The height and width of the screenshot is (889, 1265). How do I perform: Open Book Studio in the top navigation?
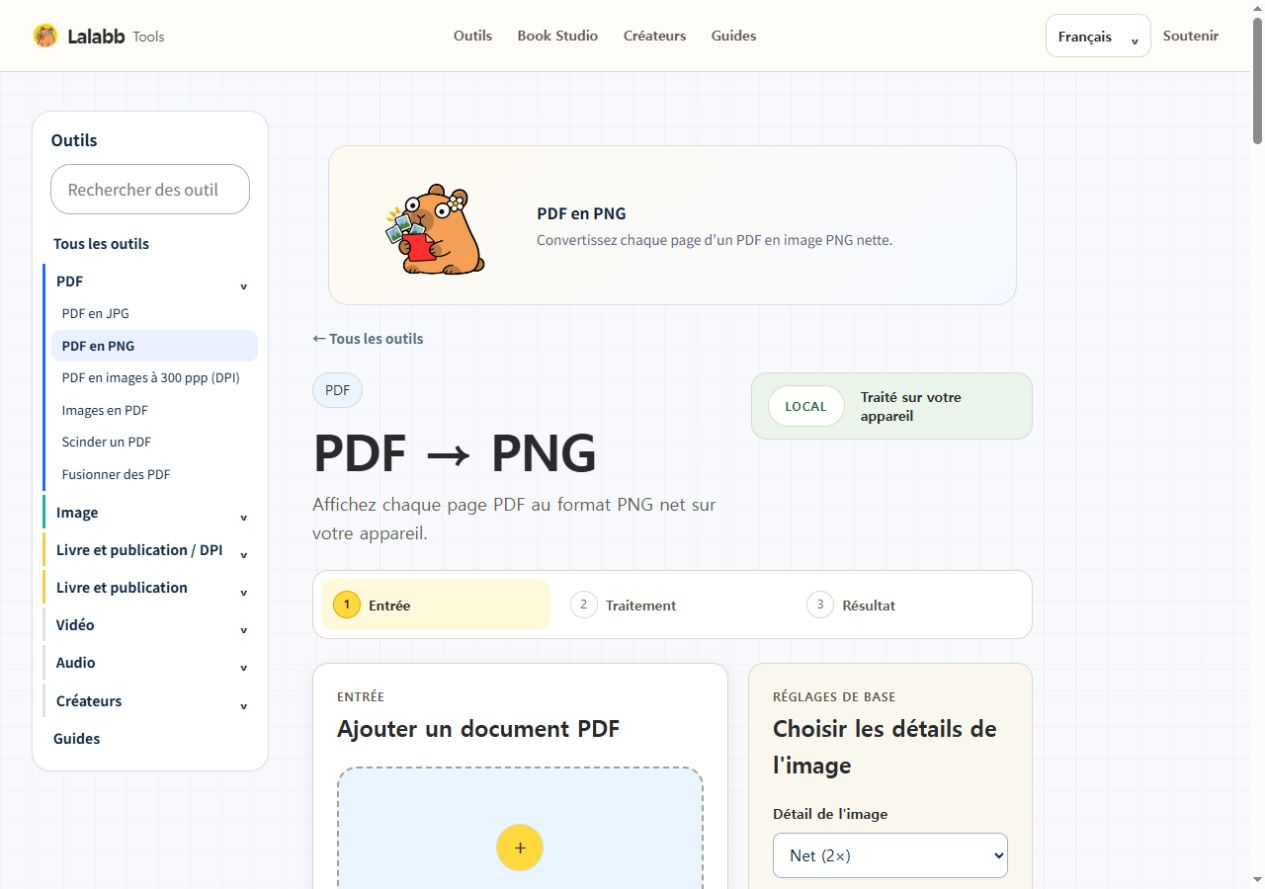click(557, 36)
